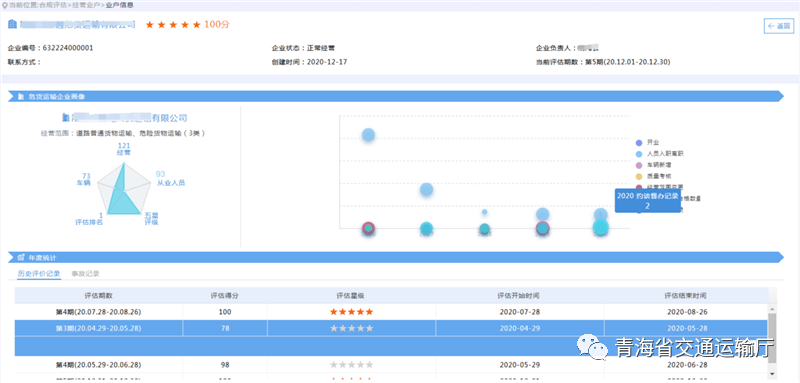Click the five orange stars beside 100分 in header
800x383 pixels.
(x=173, y=24)
